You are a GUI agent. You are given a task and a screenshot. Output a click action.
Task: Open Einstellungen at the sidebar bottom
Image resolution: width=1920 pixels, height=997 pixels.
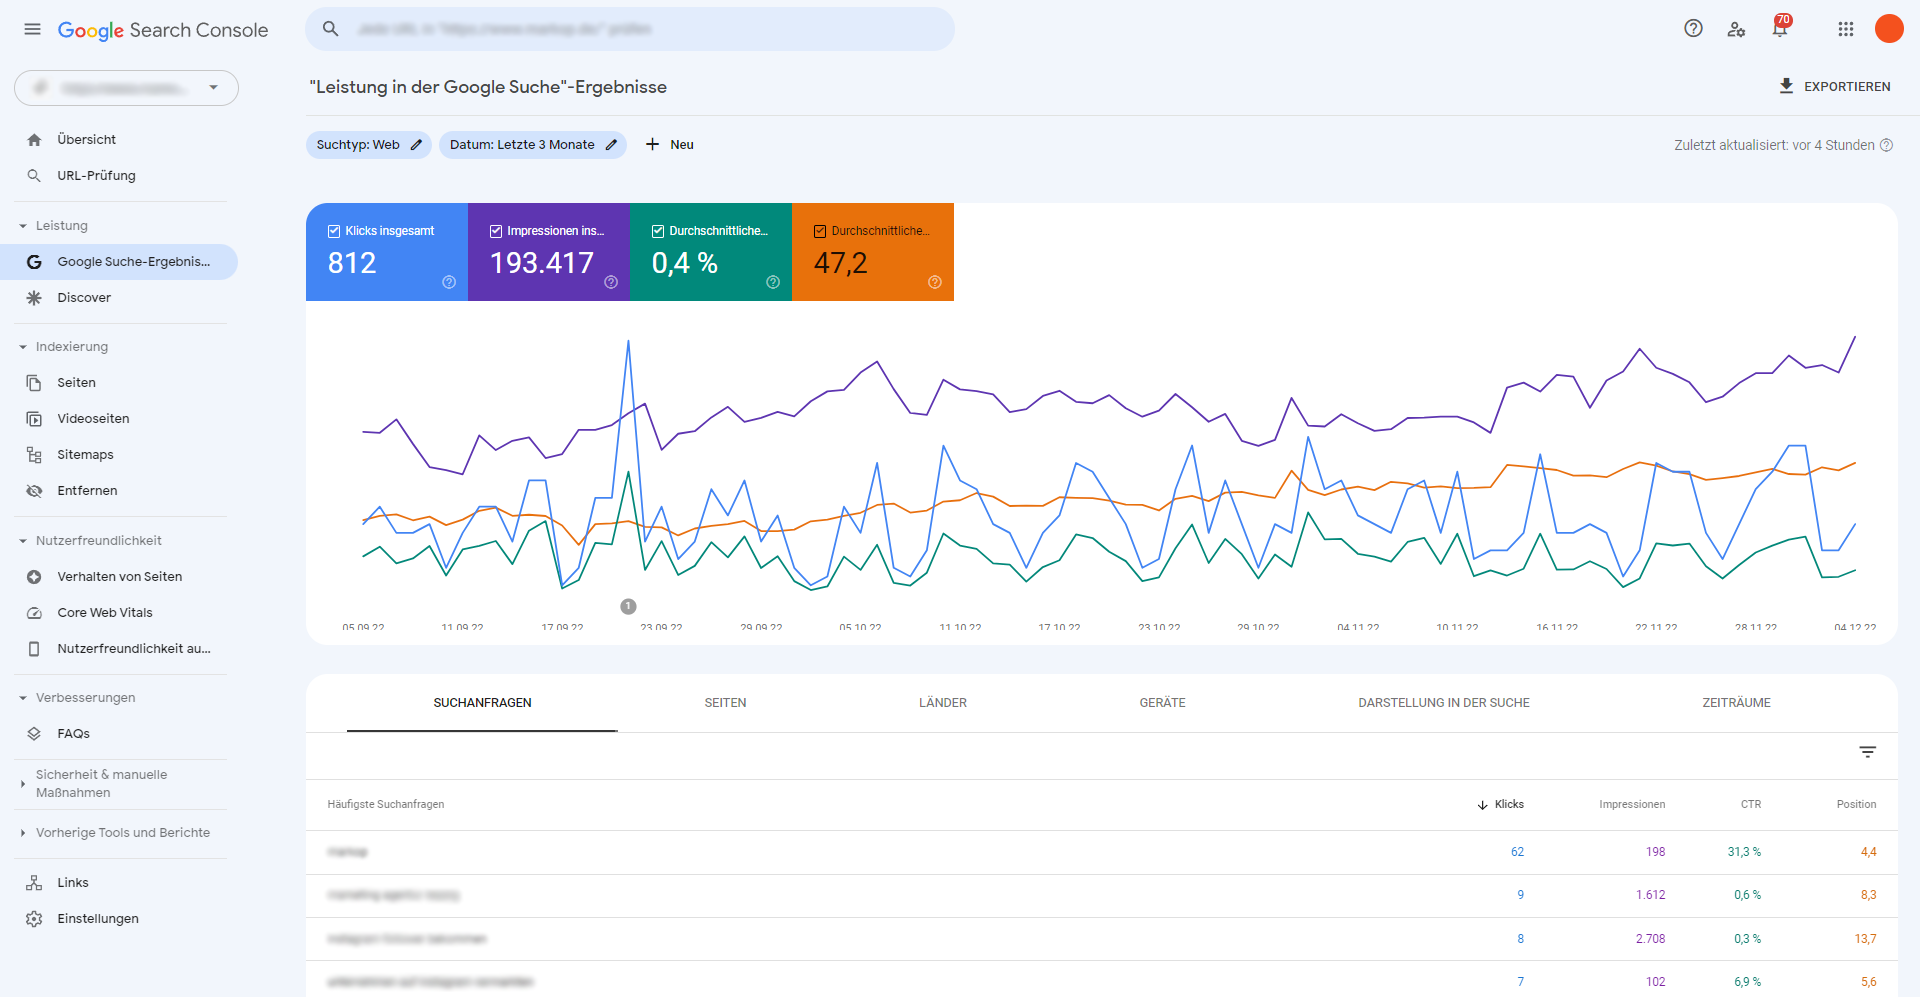tap(97, 918)
